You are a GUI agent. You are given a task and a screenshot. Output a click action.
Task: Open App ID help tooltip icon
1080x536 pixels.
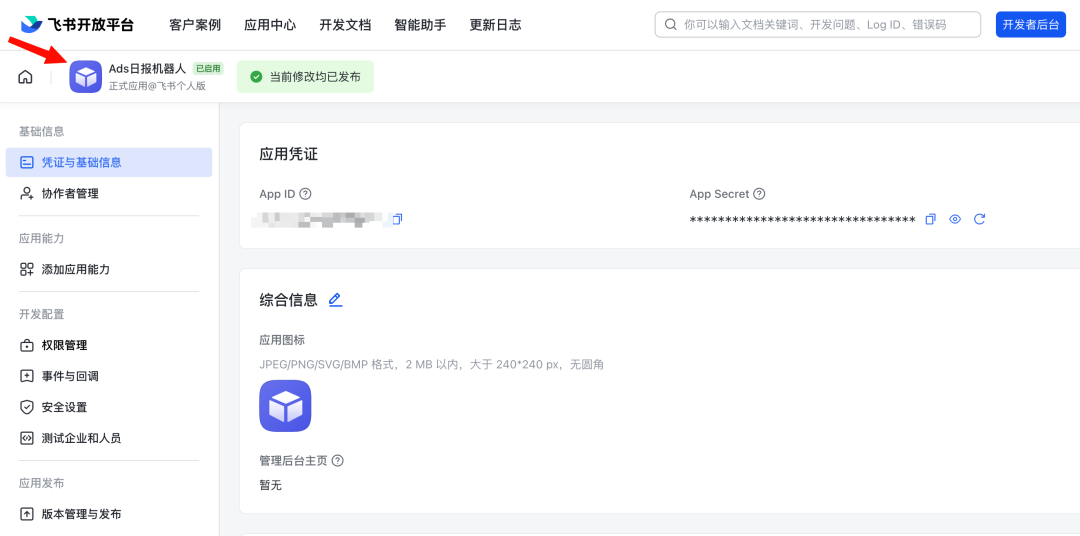[306, 194]
